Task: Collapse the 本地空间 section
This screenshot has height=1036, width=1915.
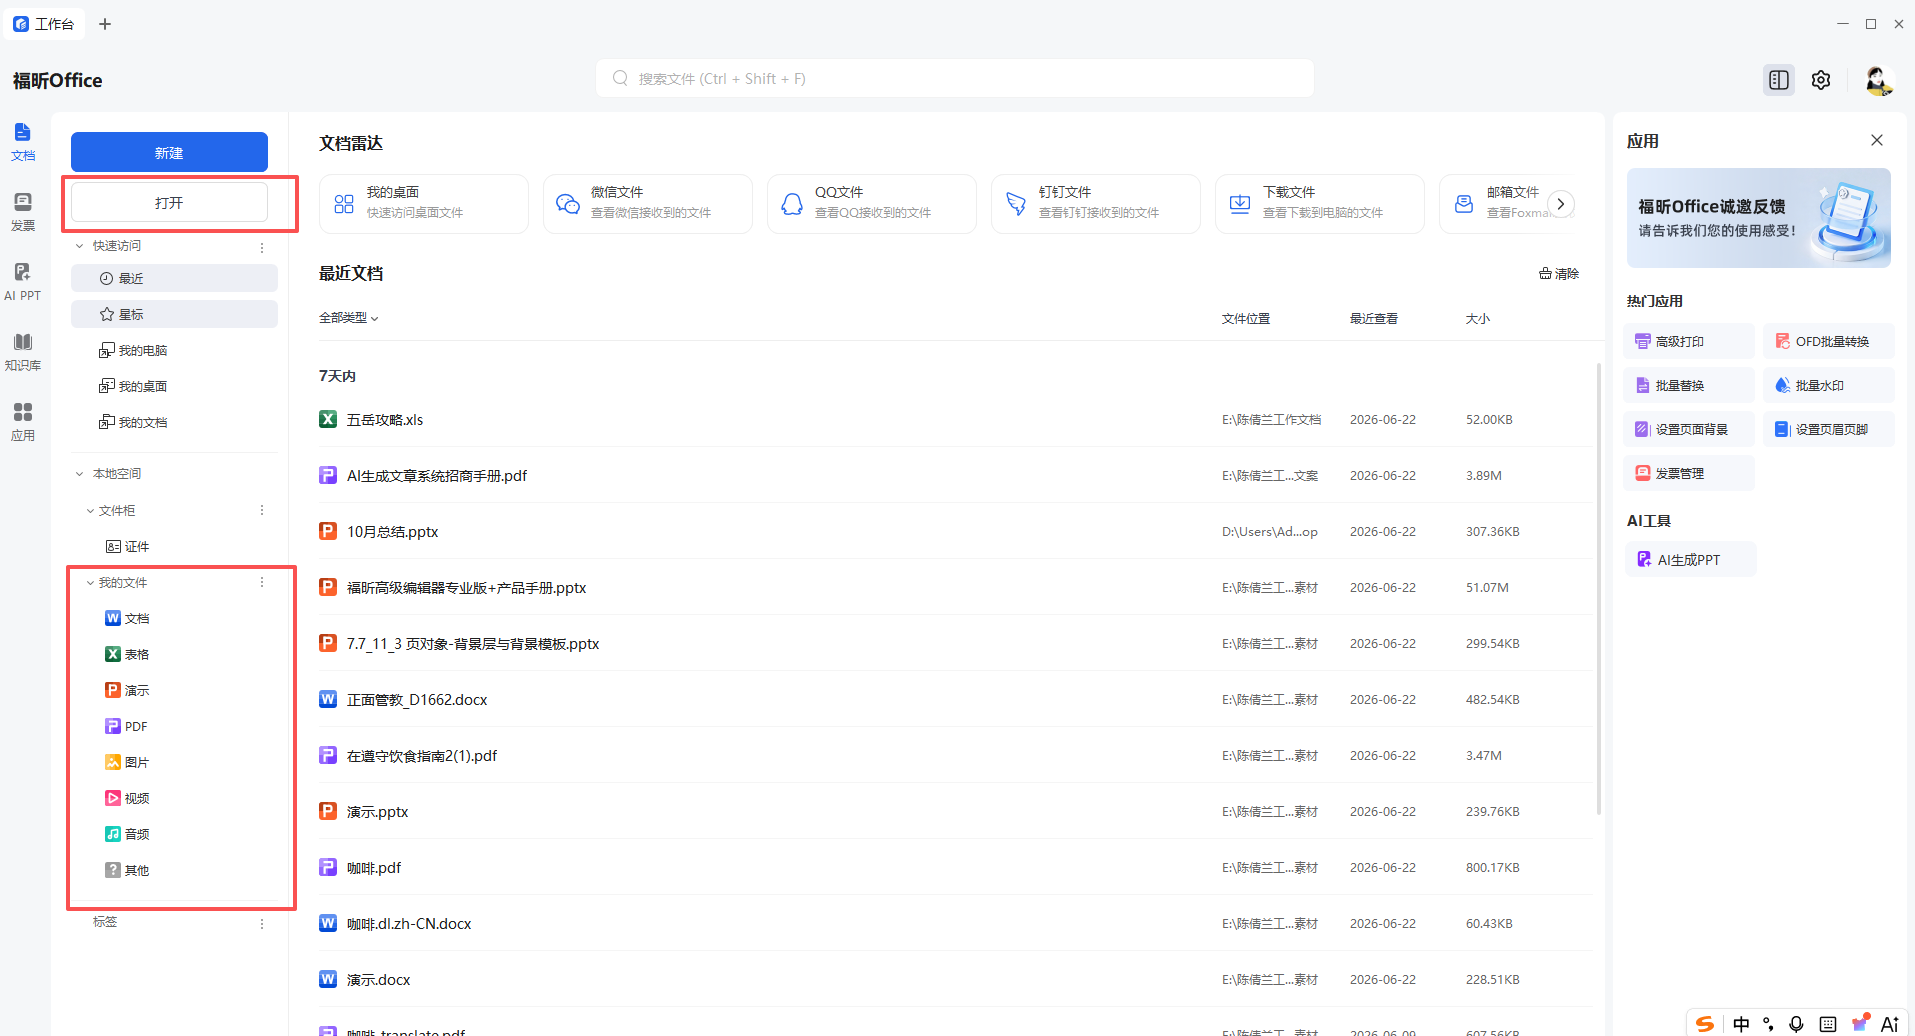Action: coord(80,474)
